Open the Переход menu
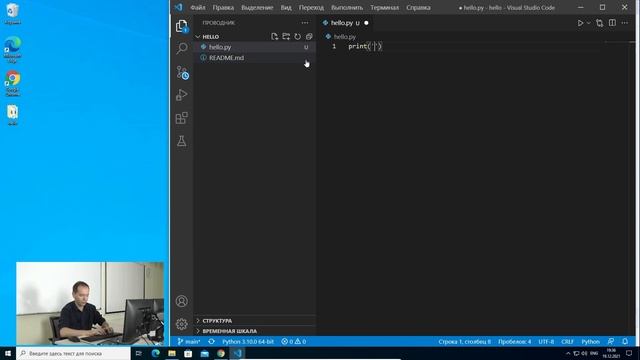Image resolution: width=640 pixels, height=360 pixels. [311, 7]
